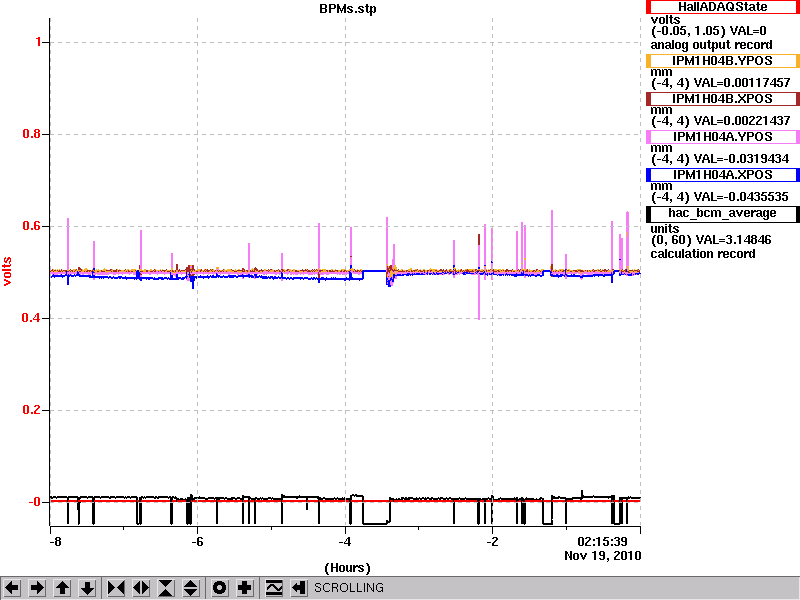Screen dimensions: 800x600
Task: Select the HallADAQState legend entry
Action: point(722,7)
